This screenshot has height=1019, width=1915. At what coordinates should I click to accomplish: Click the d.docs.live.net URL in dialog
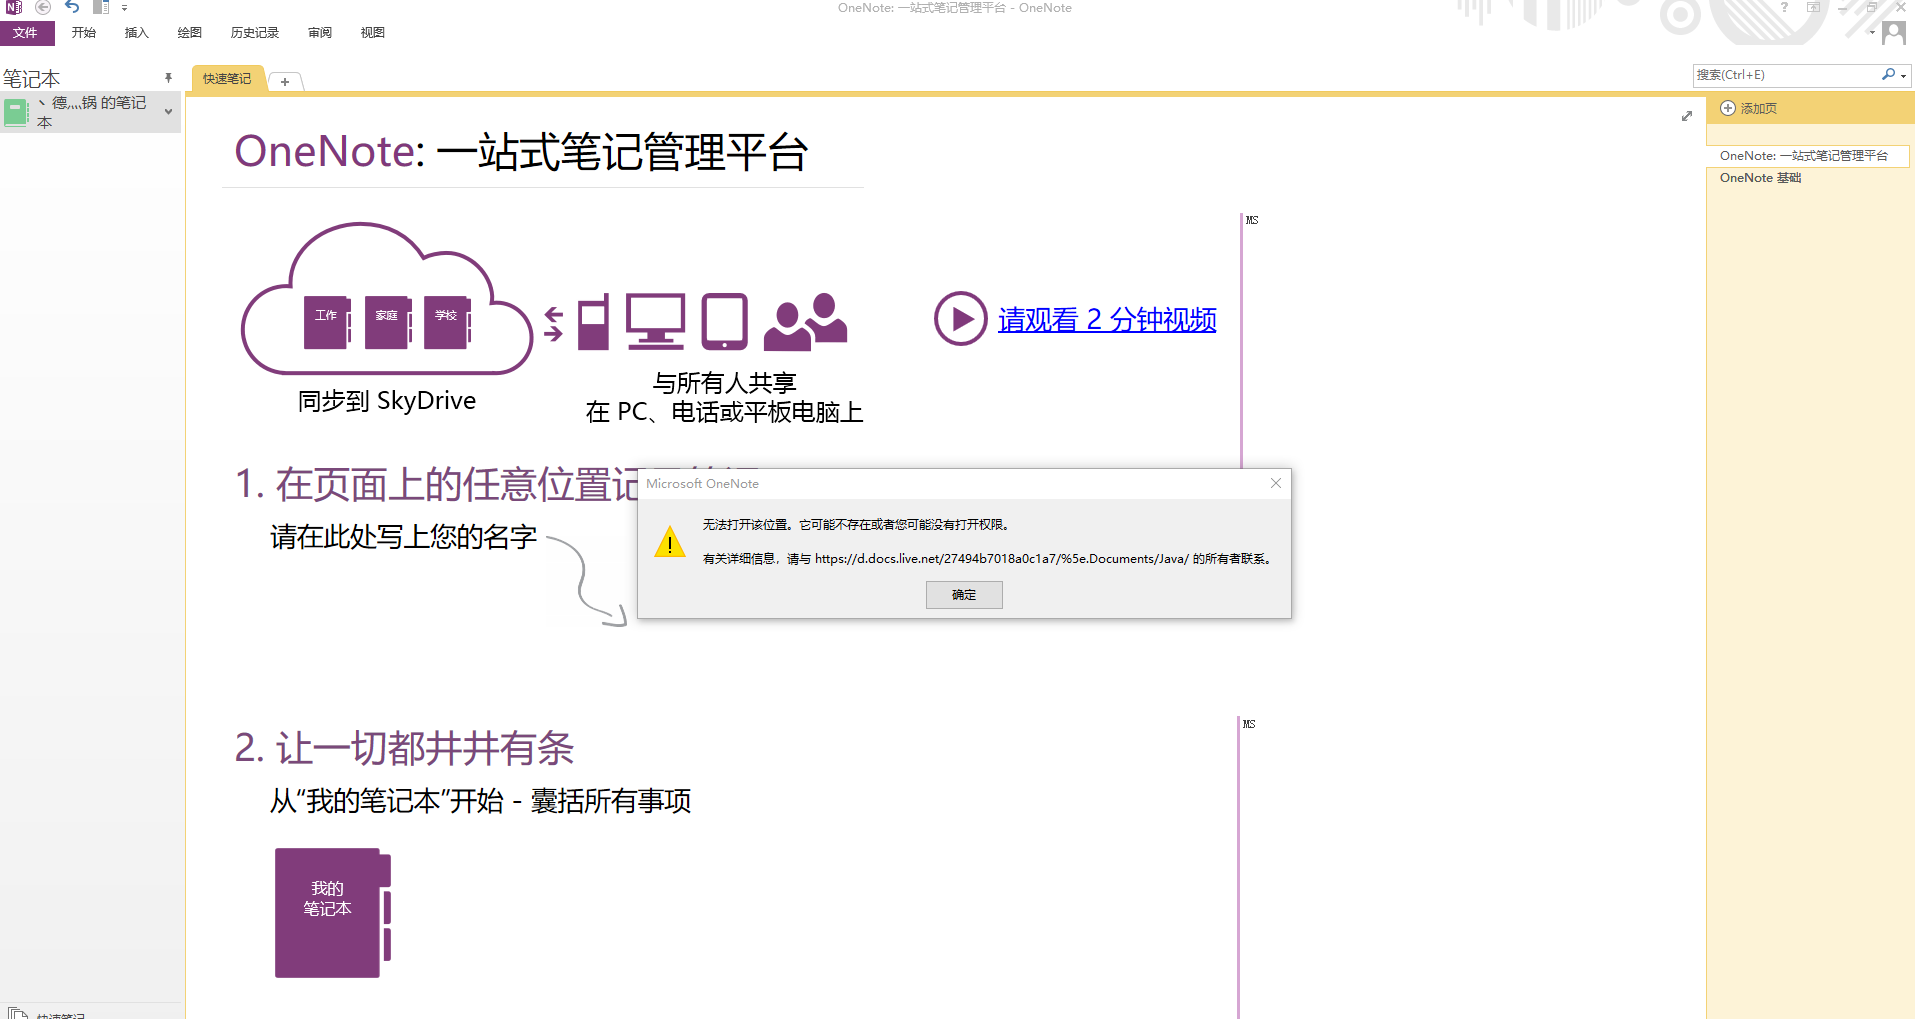coord(1002,559)
